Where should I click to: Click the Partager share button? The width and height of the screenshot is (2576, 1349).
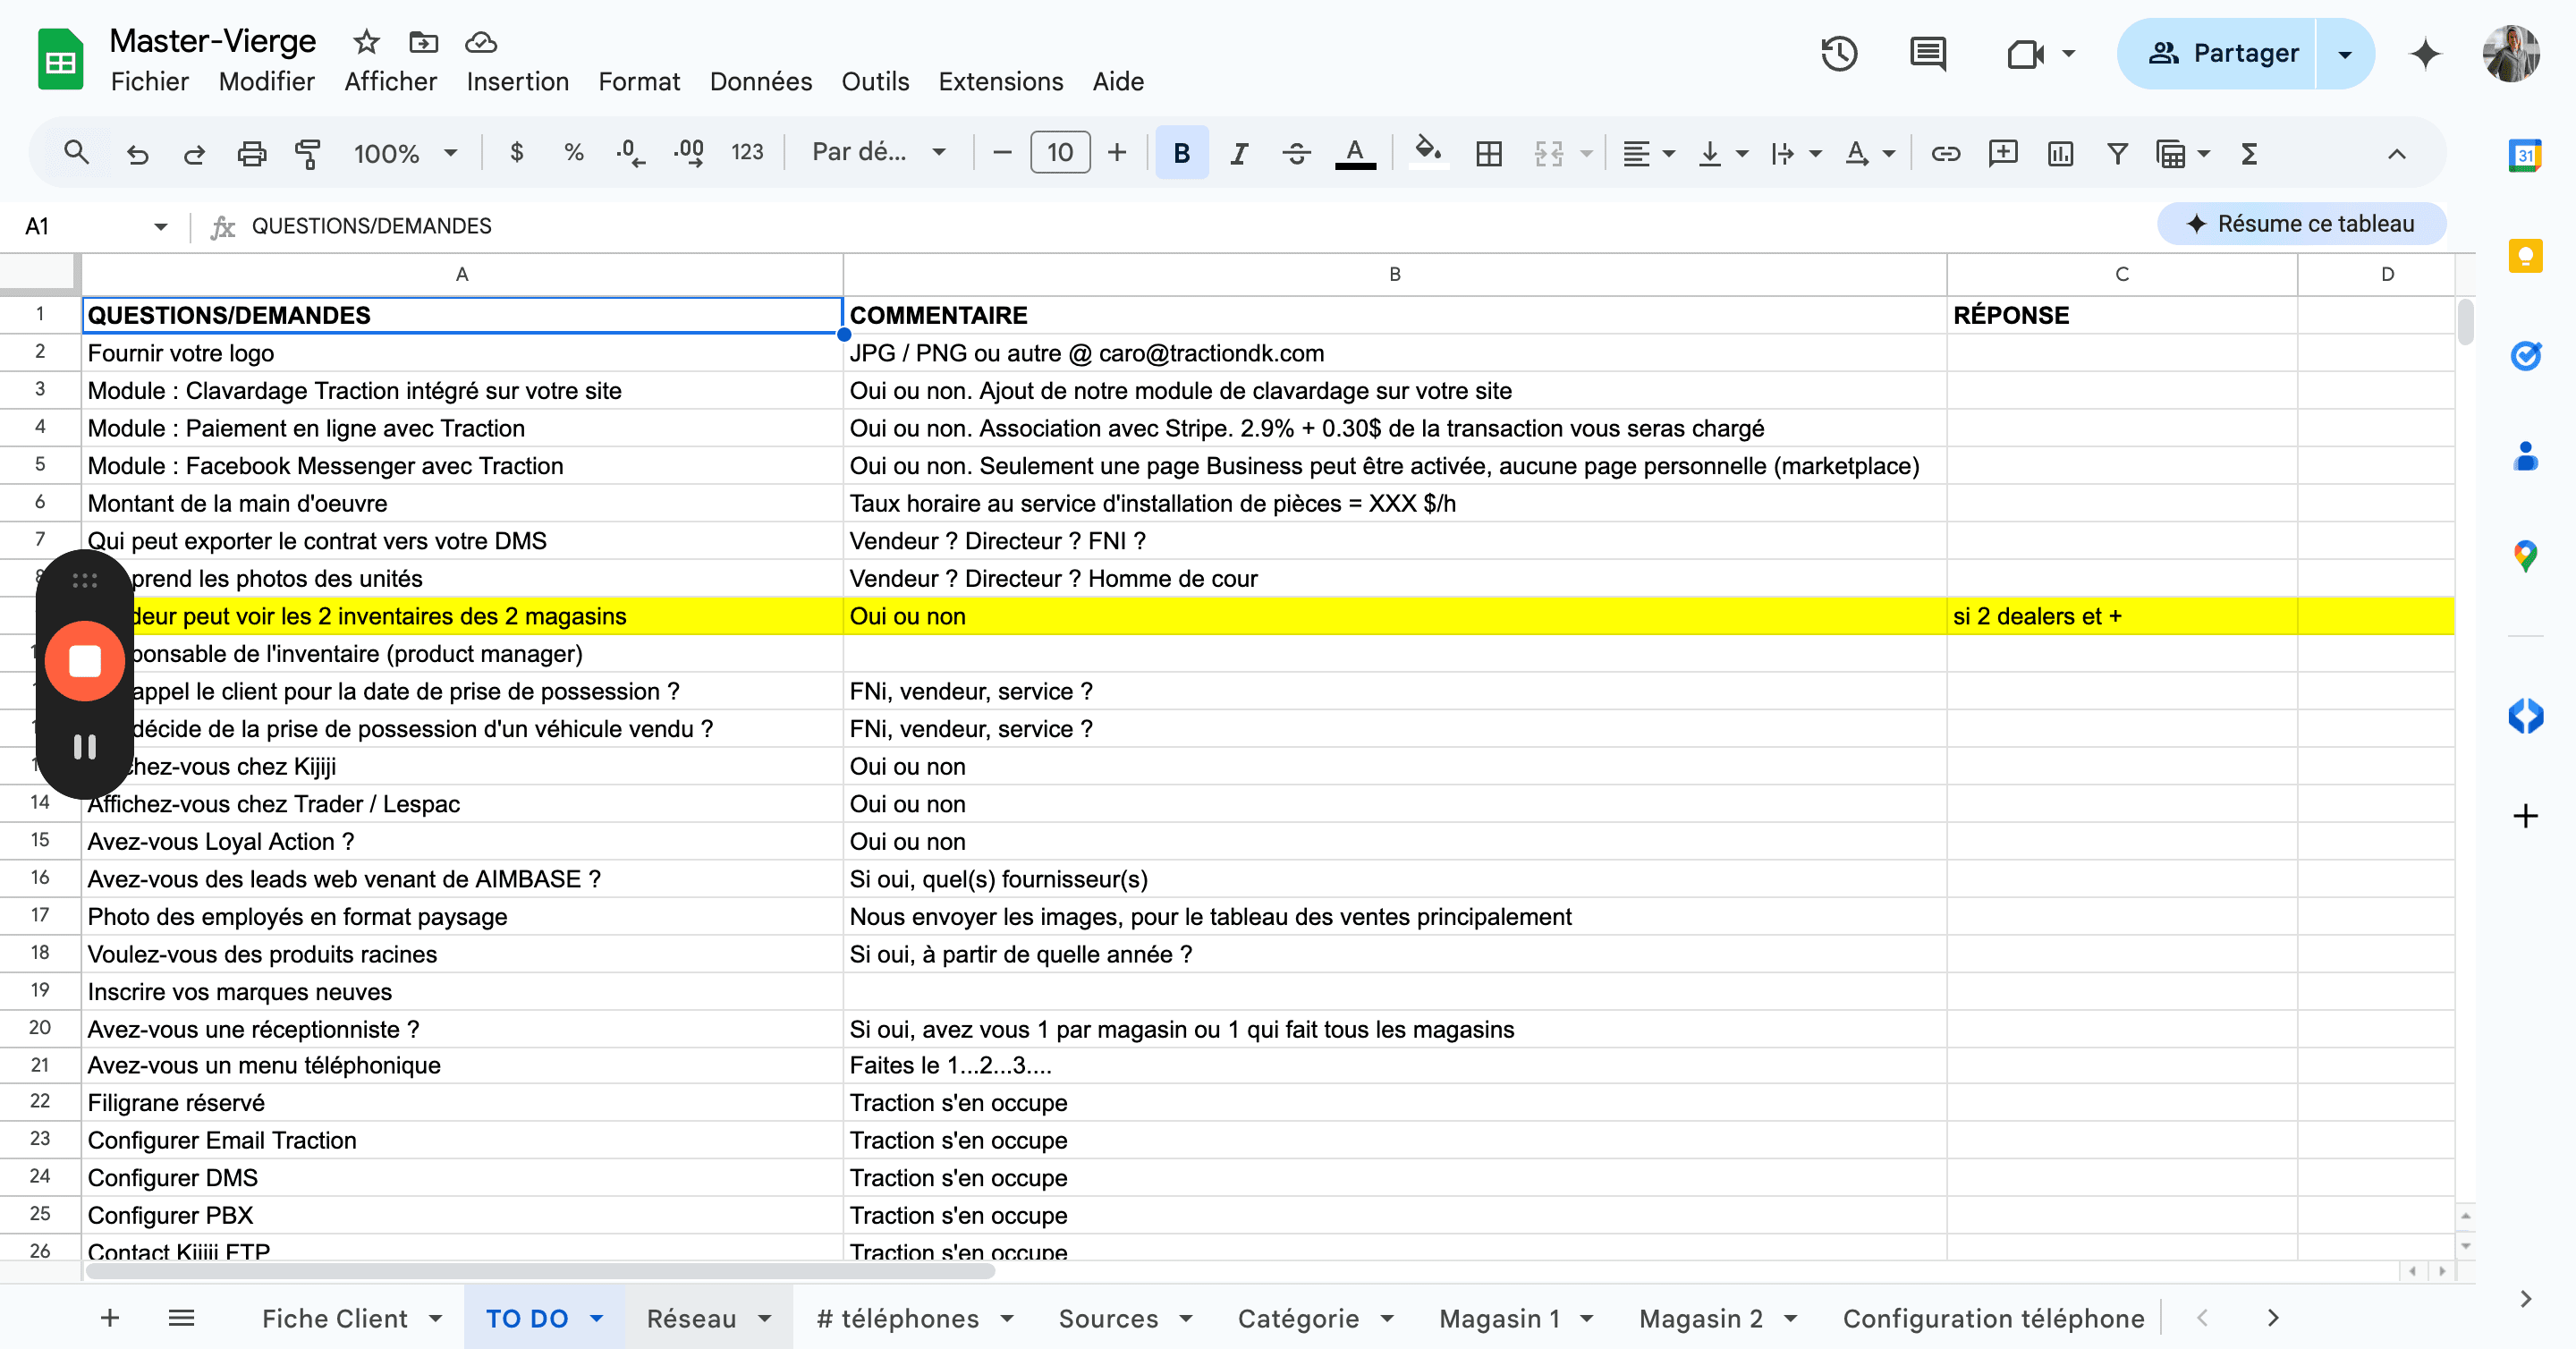click(2223, 54)
